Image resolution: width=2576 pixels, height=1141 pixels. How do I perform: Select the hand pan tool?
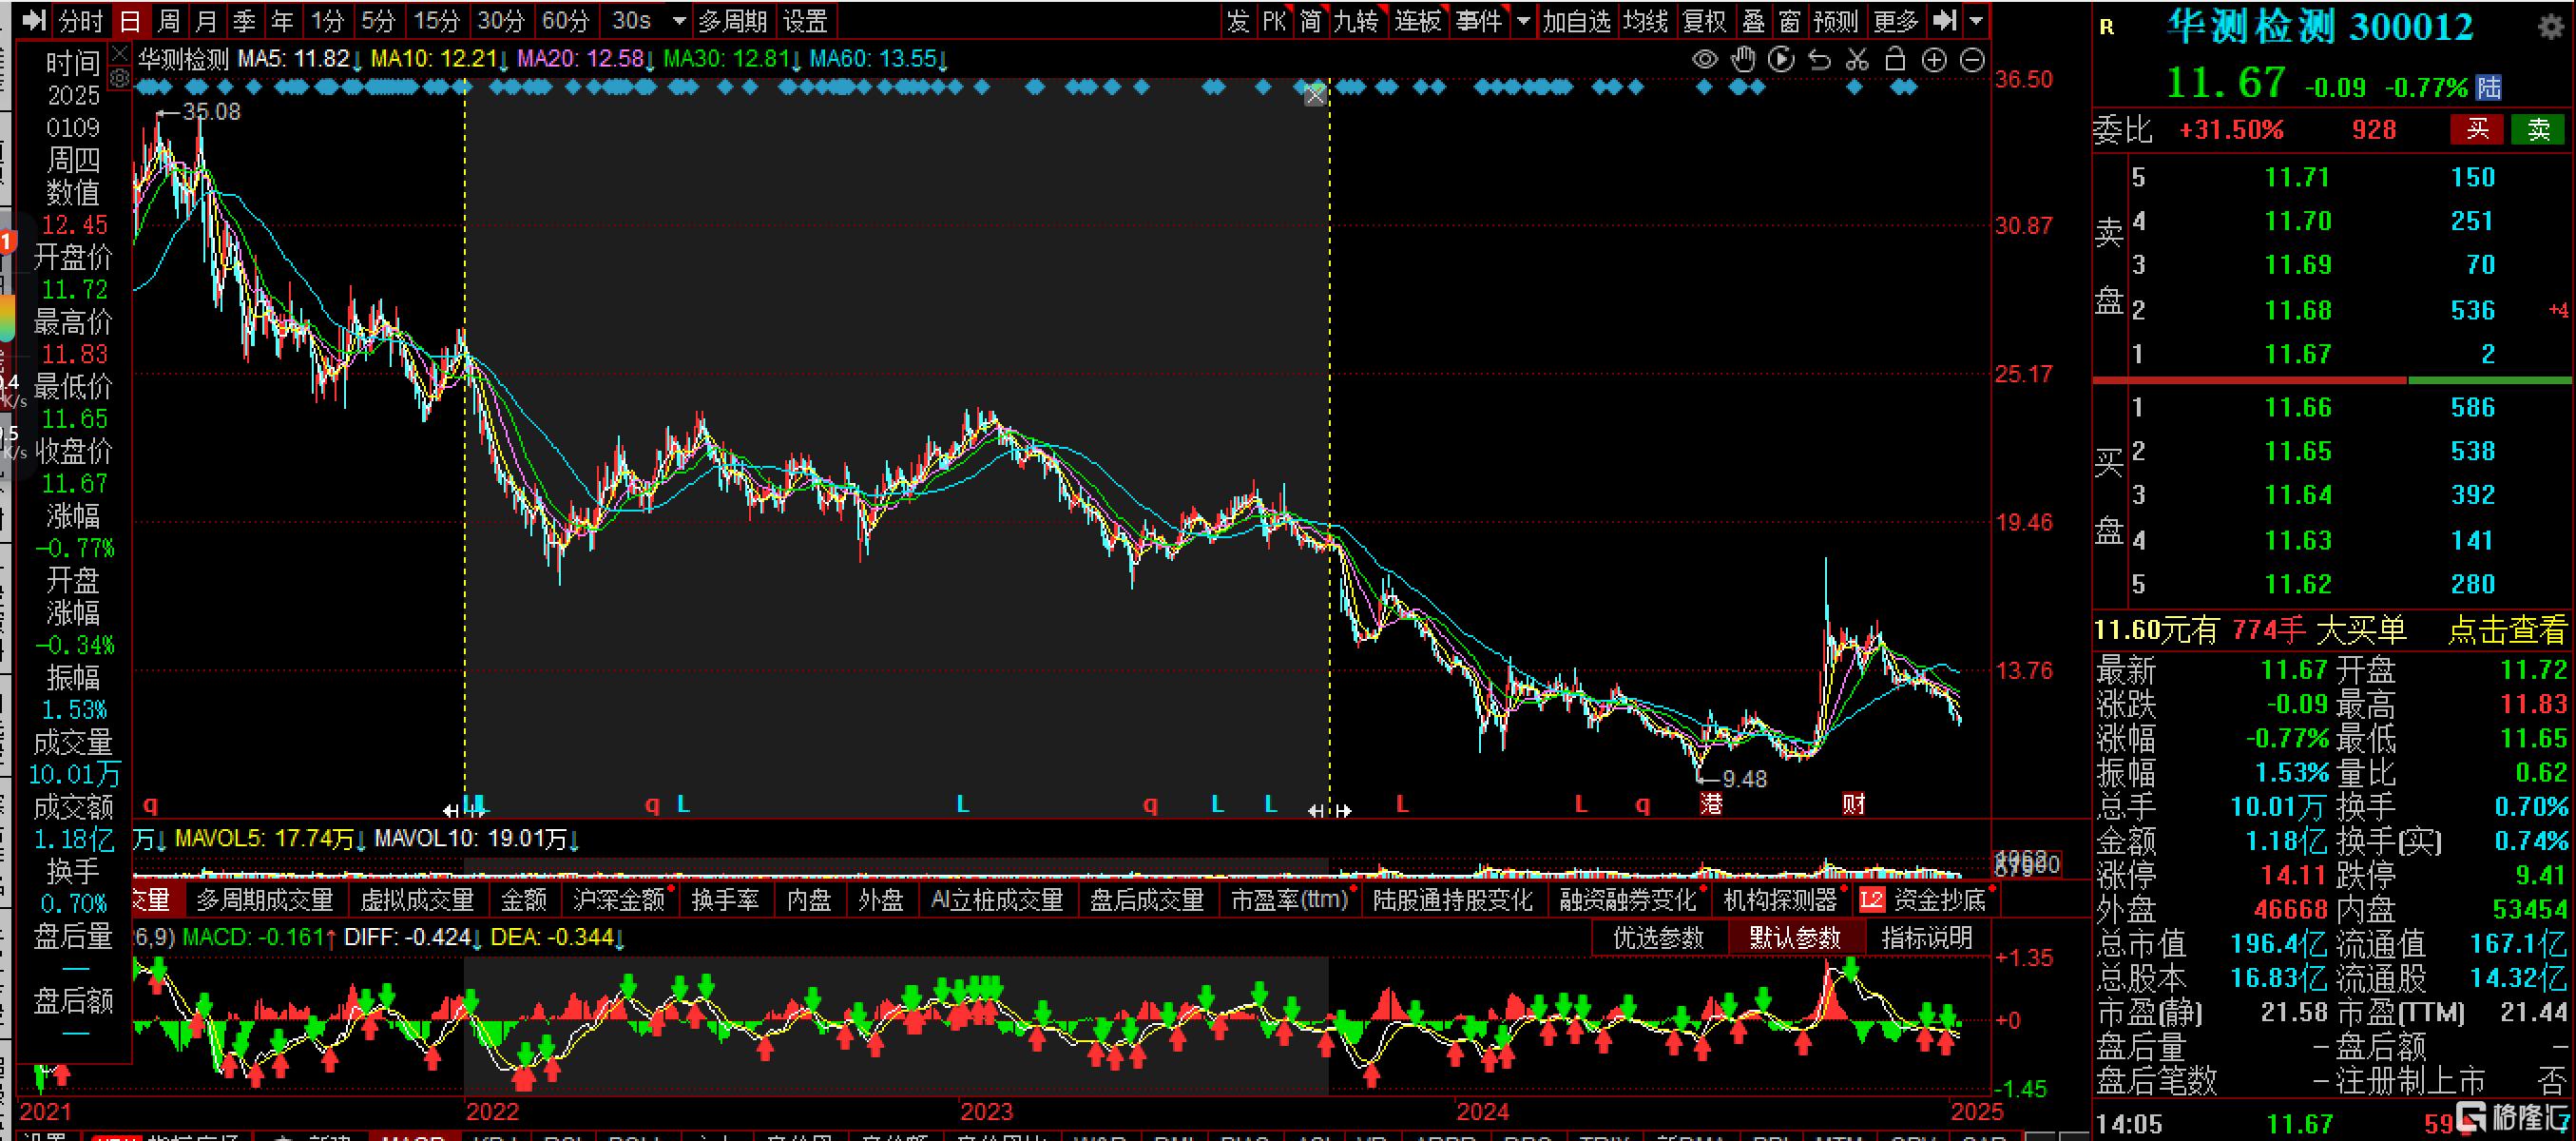[x=1743, y=60]
